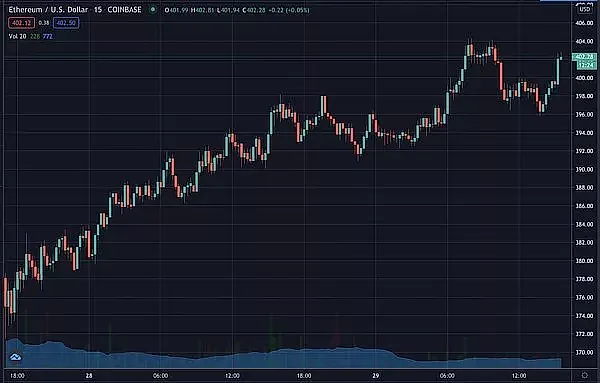Click the date marker 29 on time axis

[x=375, y=376]
